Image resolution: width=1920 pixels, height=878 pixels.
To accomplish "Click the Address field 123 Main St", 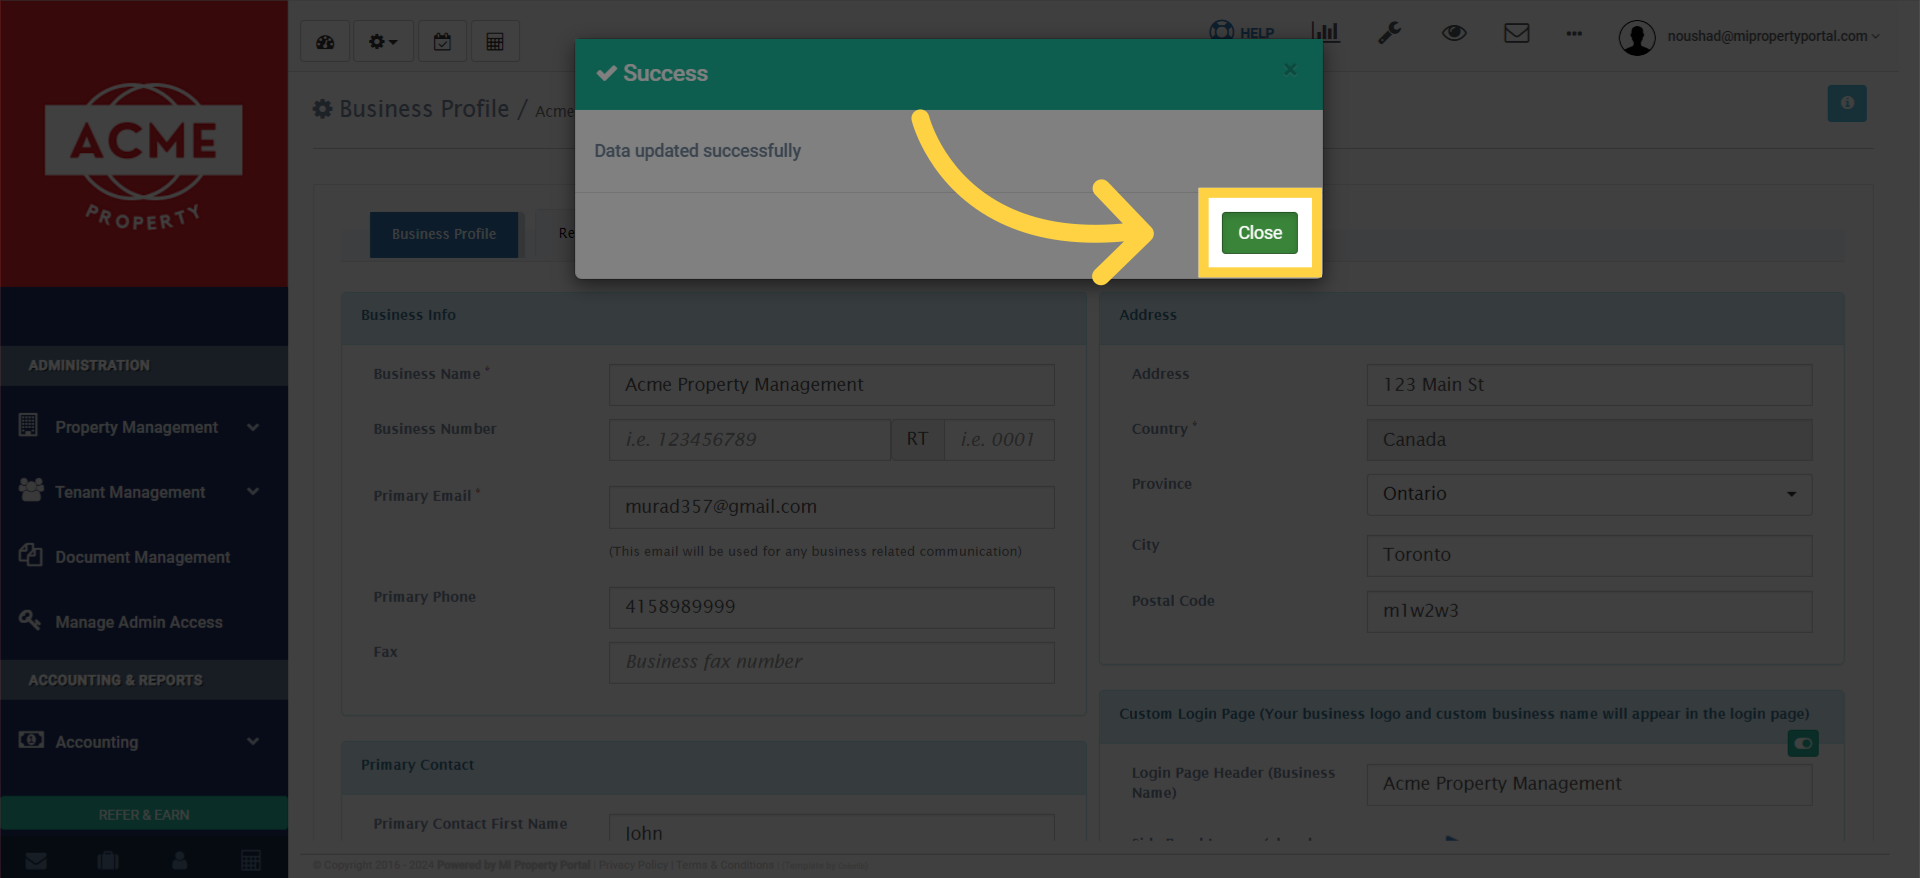I will pos(1589,385).
